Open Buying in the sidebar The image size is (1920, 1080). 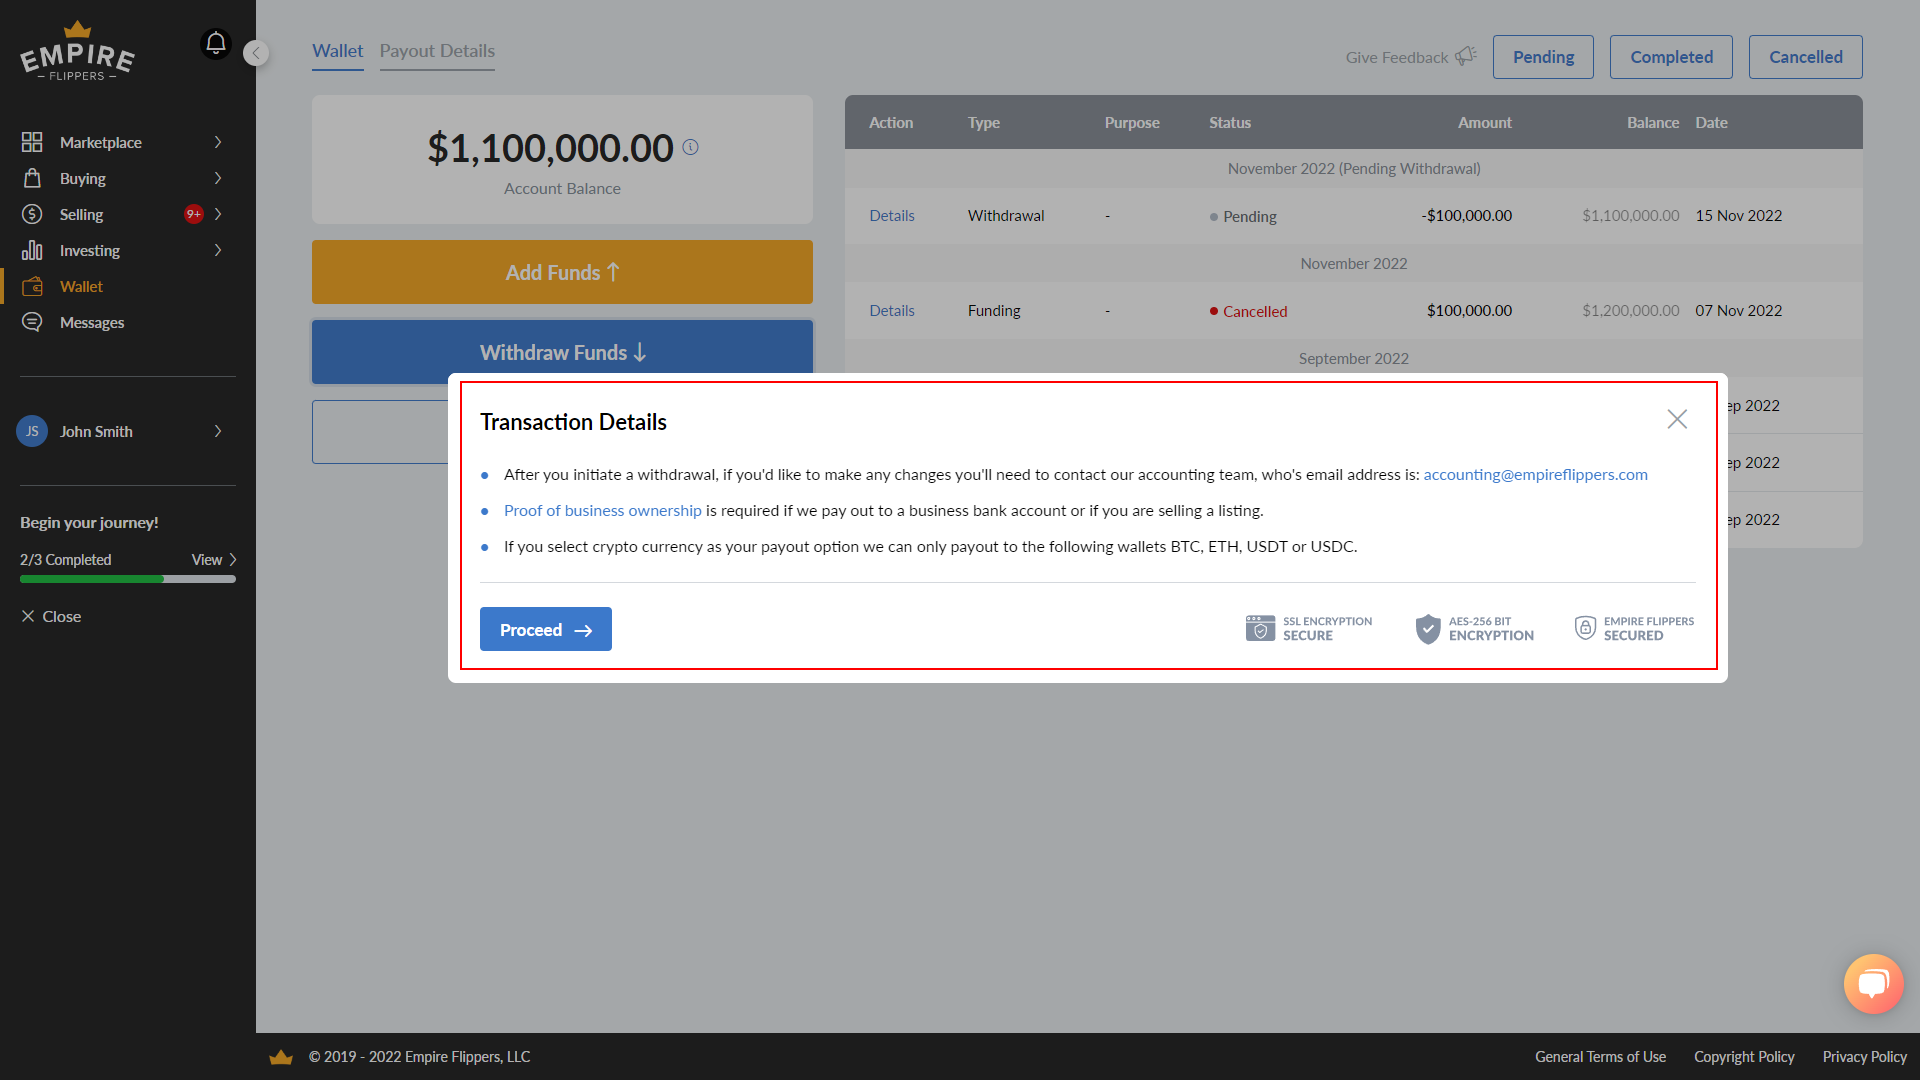point(83,178)
